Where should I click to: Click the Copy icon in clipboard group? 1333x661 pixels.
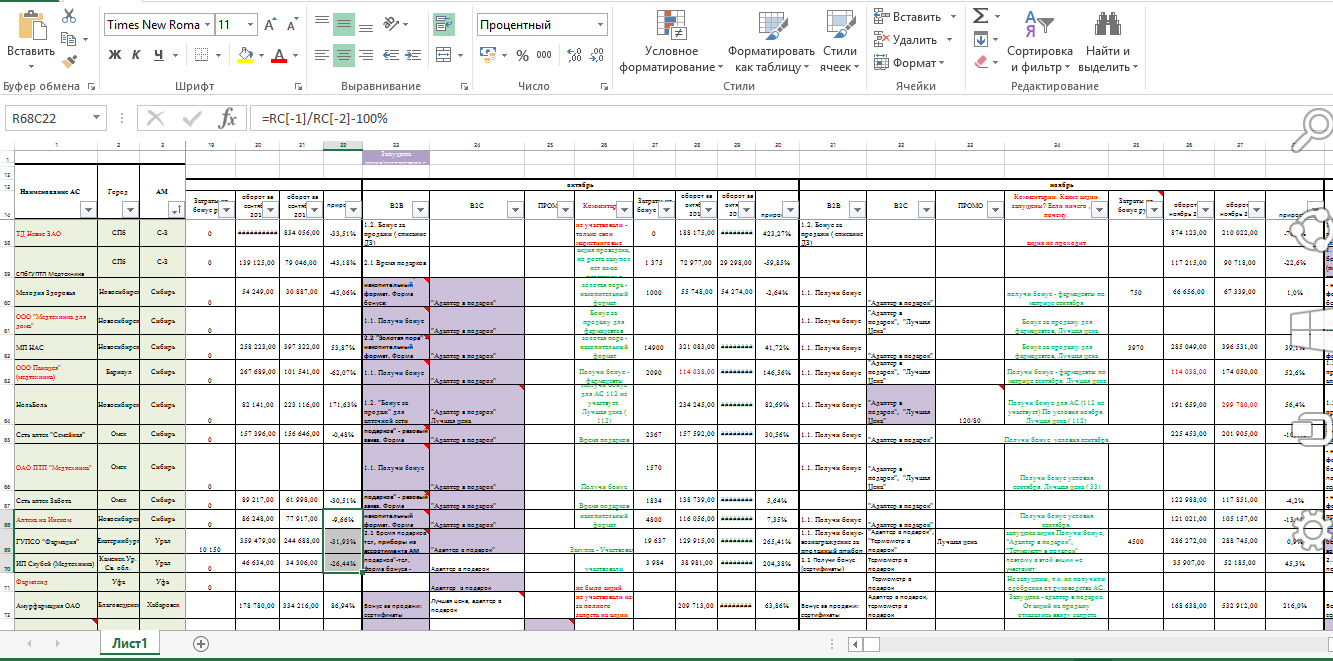[69, 39]
